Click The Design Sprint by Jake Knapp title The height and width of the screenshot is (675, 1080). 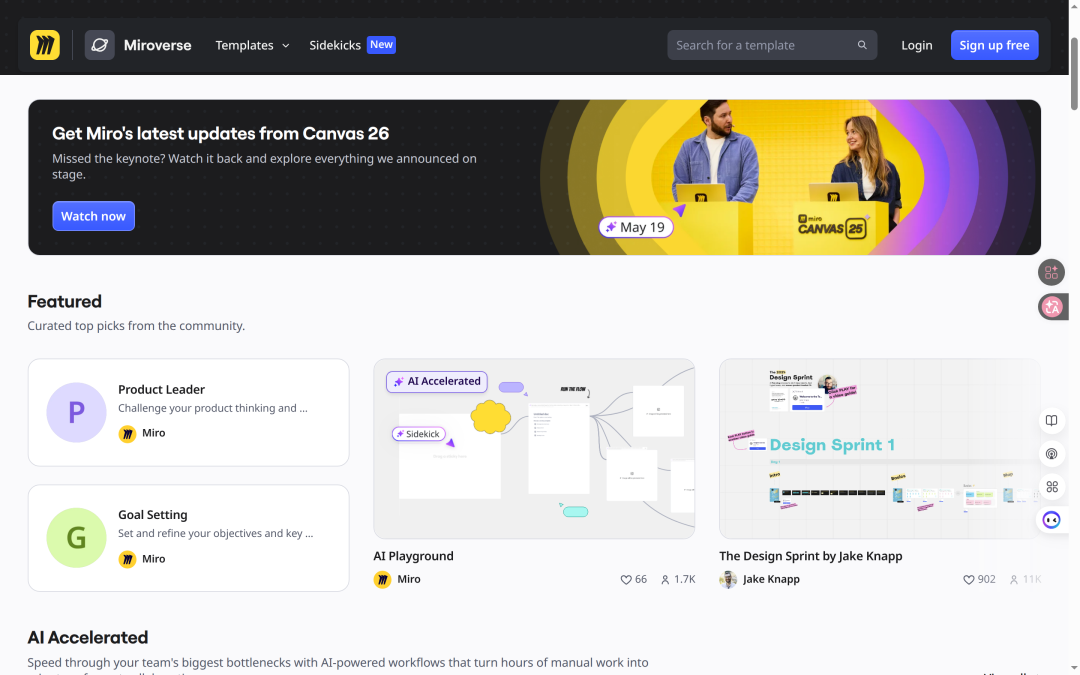(811, 557)
